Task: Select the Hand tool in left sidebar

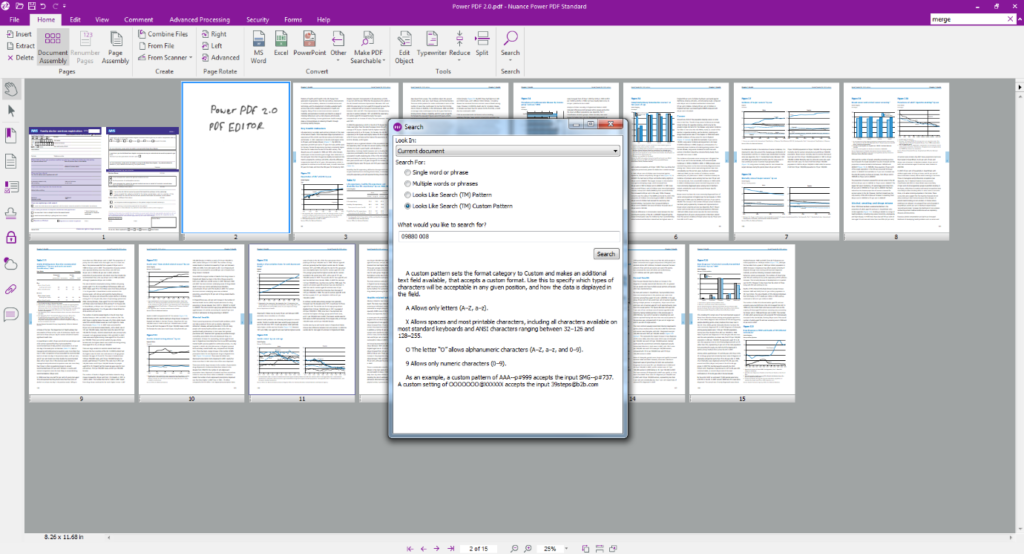Action: 11,89
